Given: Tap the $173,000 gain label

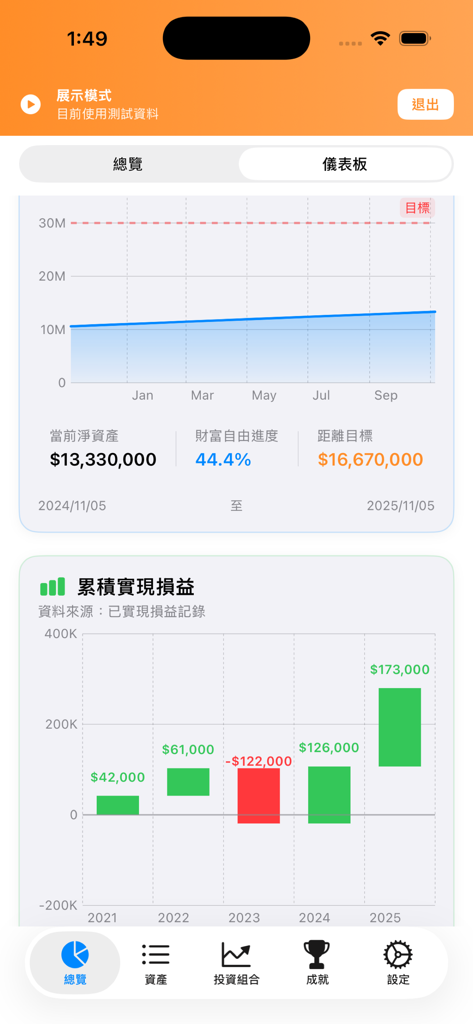Looking at the screenshot, I should click(400, 669).
